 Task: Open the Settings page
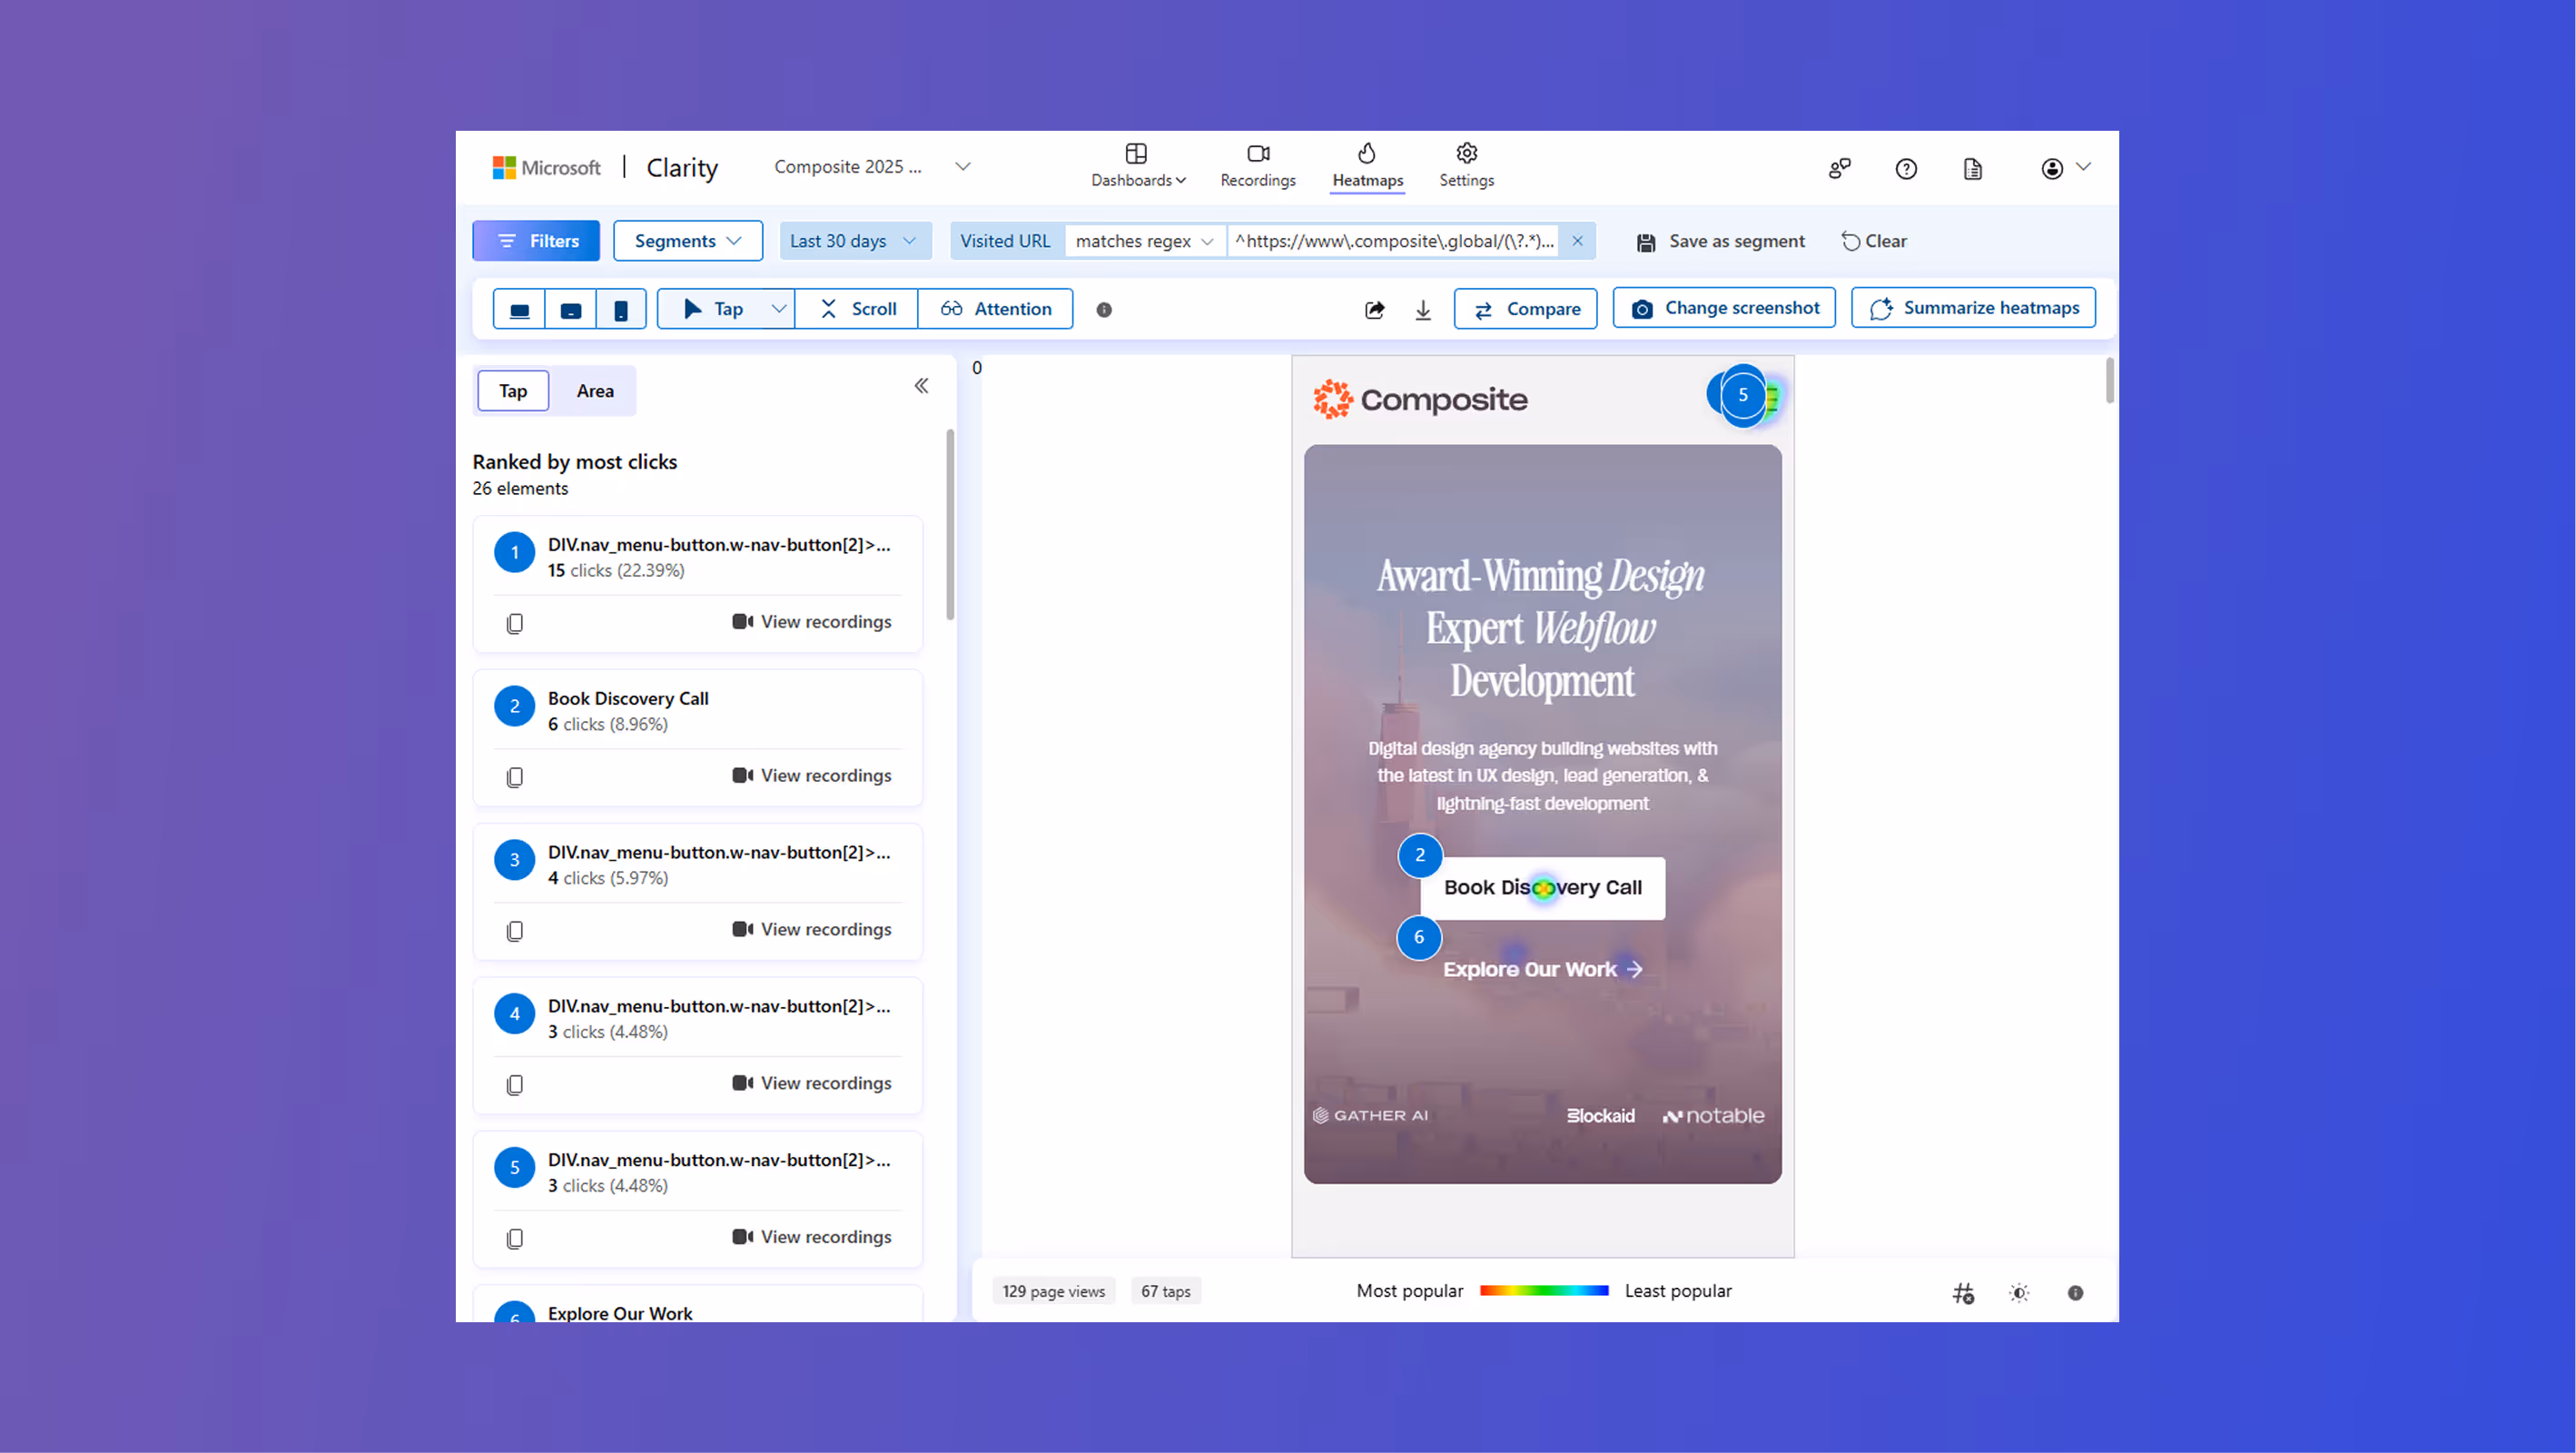pyautogui.click(x=1466, y=165)
